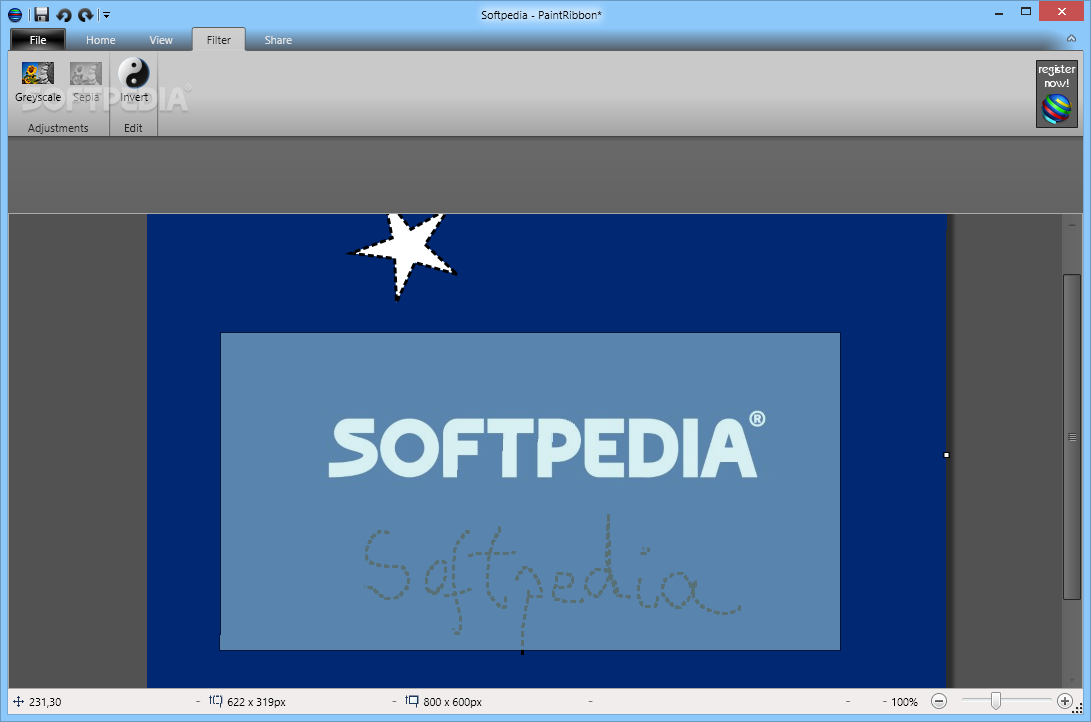Click the 100% zoom level text
The width and height of the screenshot is (1091, 722).
coord(905,702)
